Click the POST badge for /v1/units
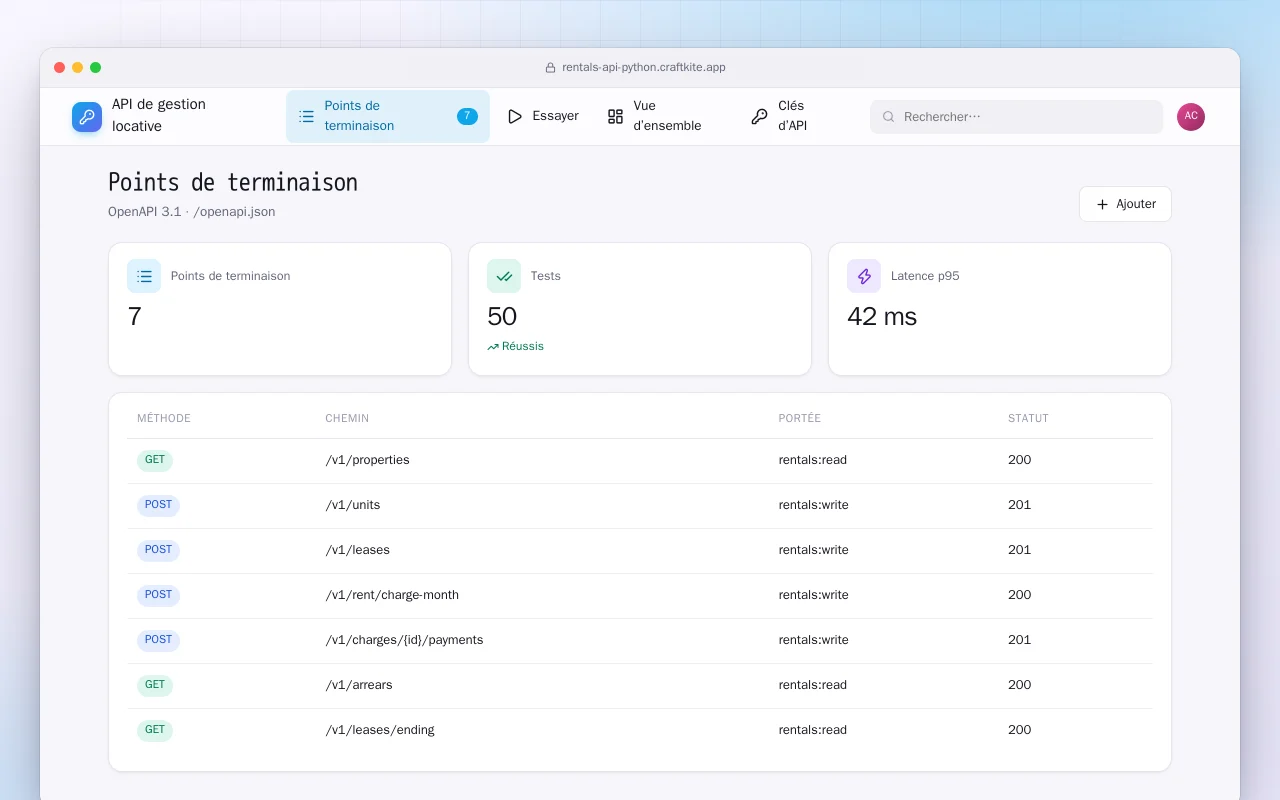The width and height of the screenshot is (1280, 800). coord(158,505)
